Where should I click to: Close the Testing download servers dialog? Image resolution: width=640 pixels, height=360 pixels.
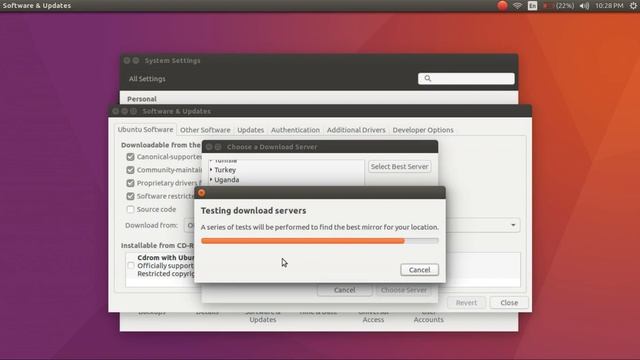pos(202,193)
